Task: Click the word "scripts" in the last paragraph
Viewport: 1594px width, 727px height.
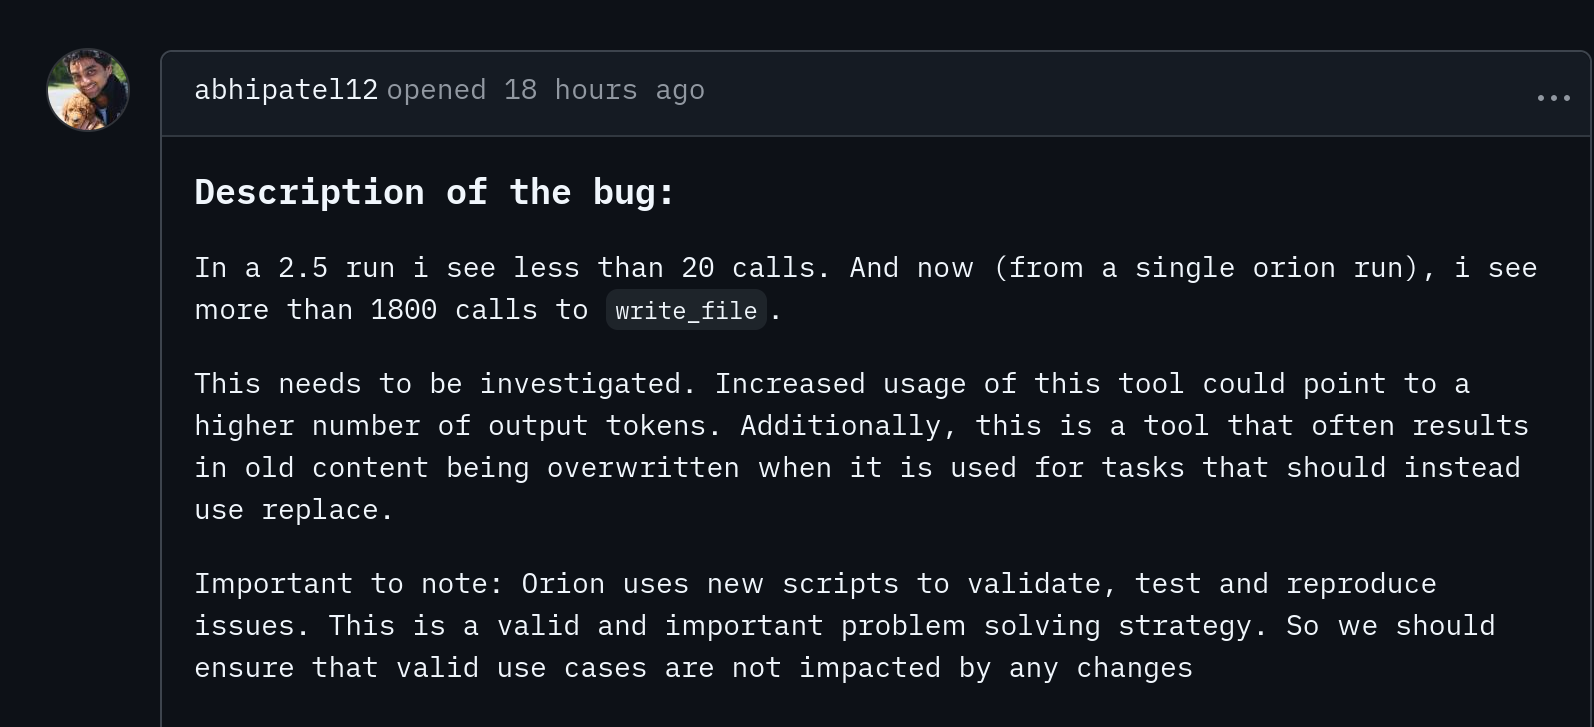Action: [x=840, y=584]
